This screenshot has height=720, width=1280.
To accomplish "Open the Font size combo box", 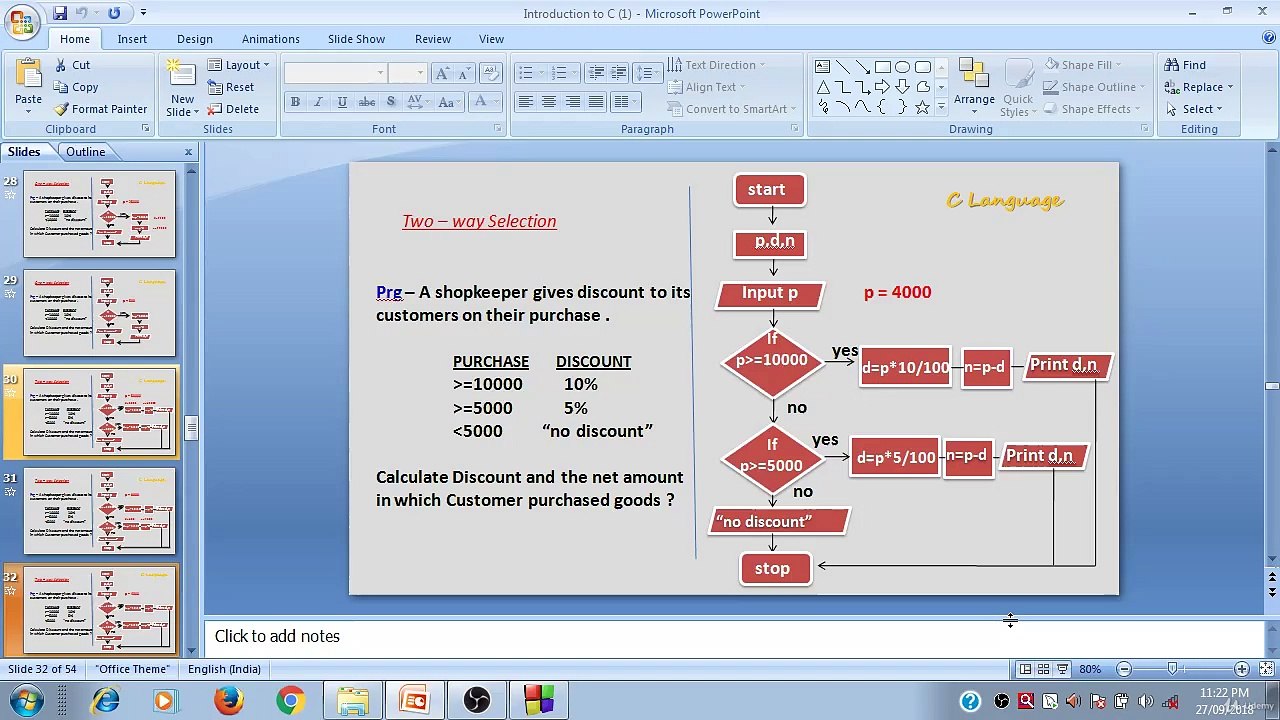I will pyautogui.click(x=407, y=73).
